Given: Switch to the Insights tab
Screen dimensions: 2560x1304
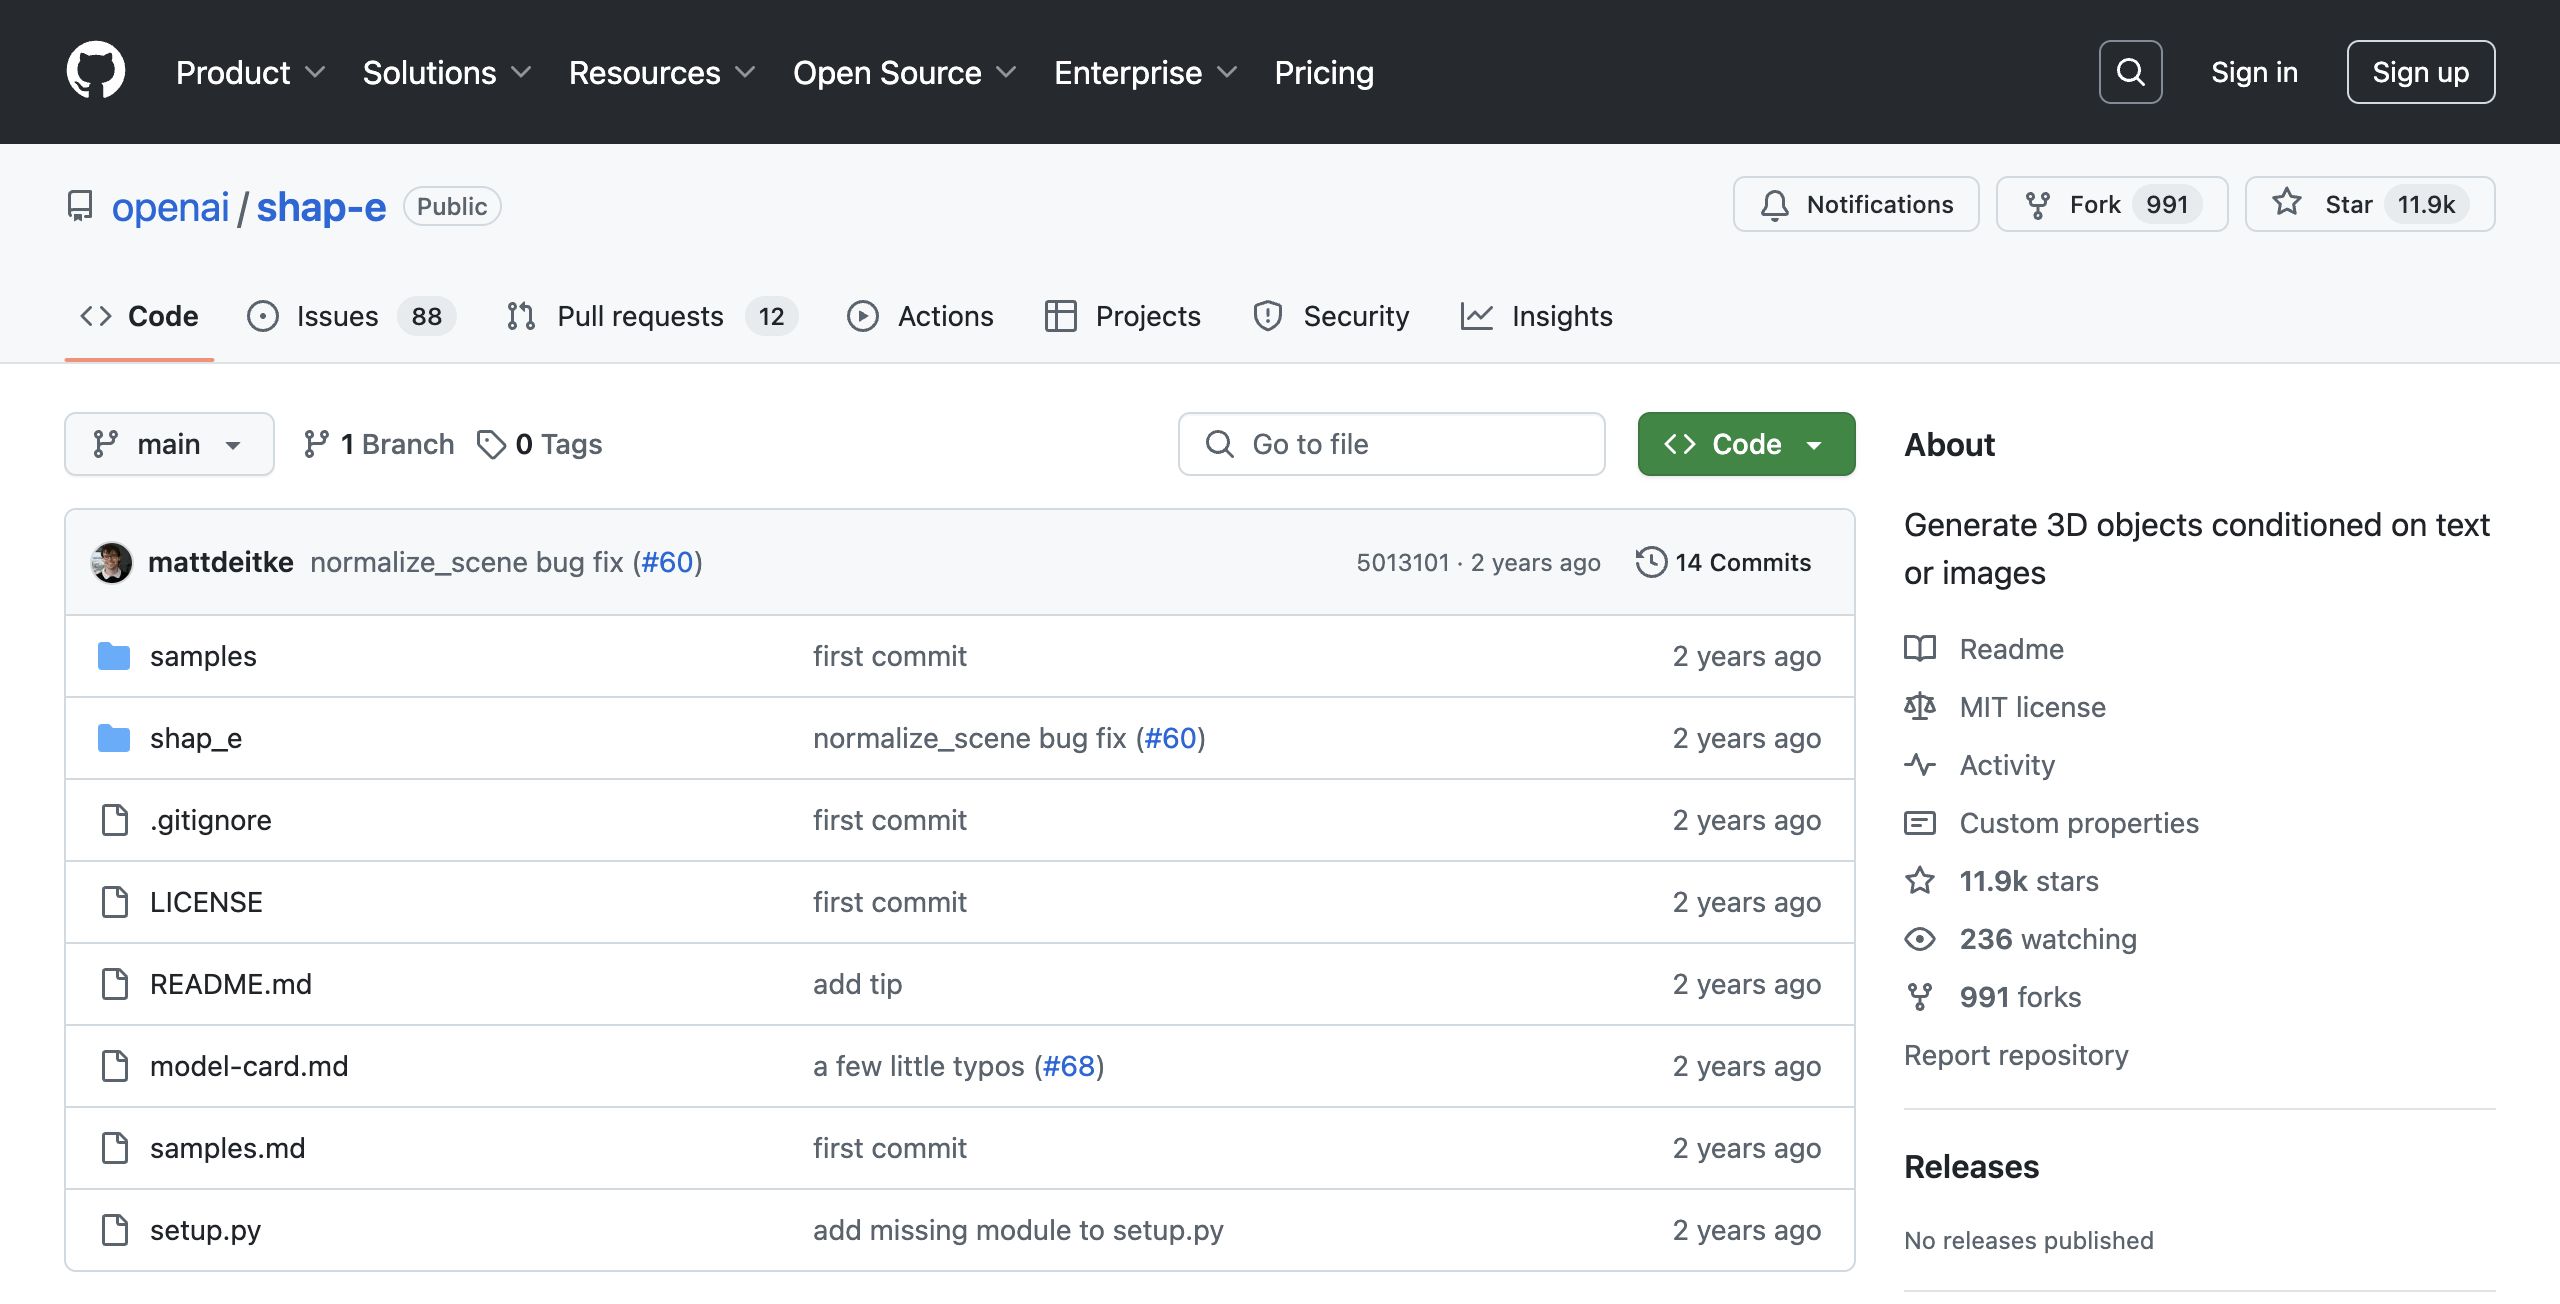Looking at the screenshot, I should point(1536,316).
